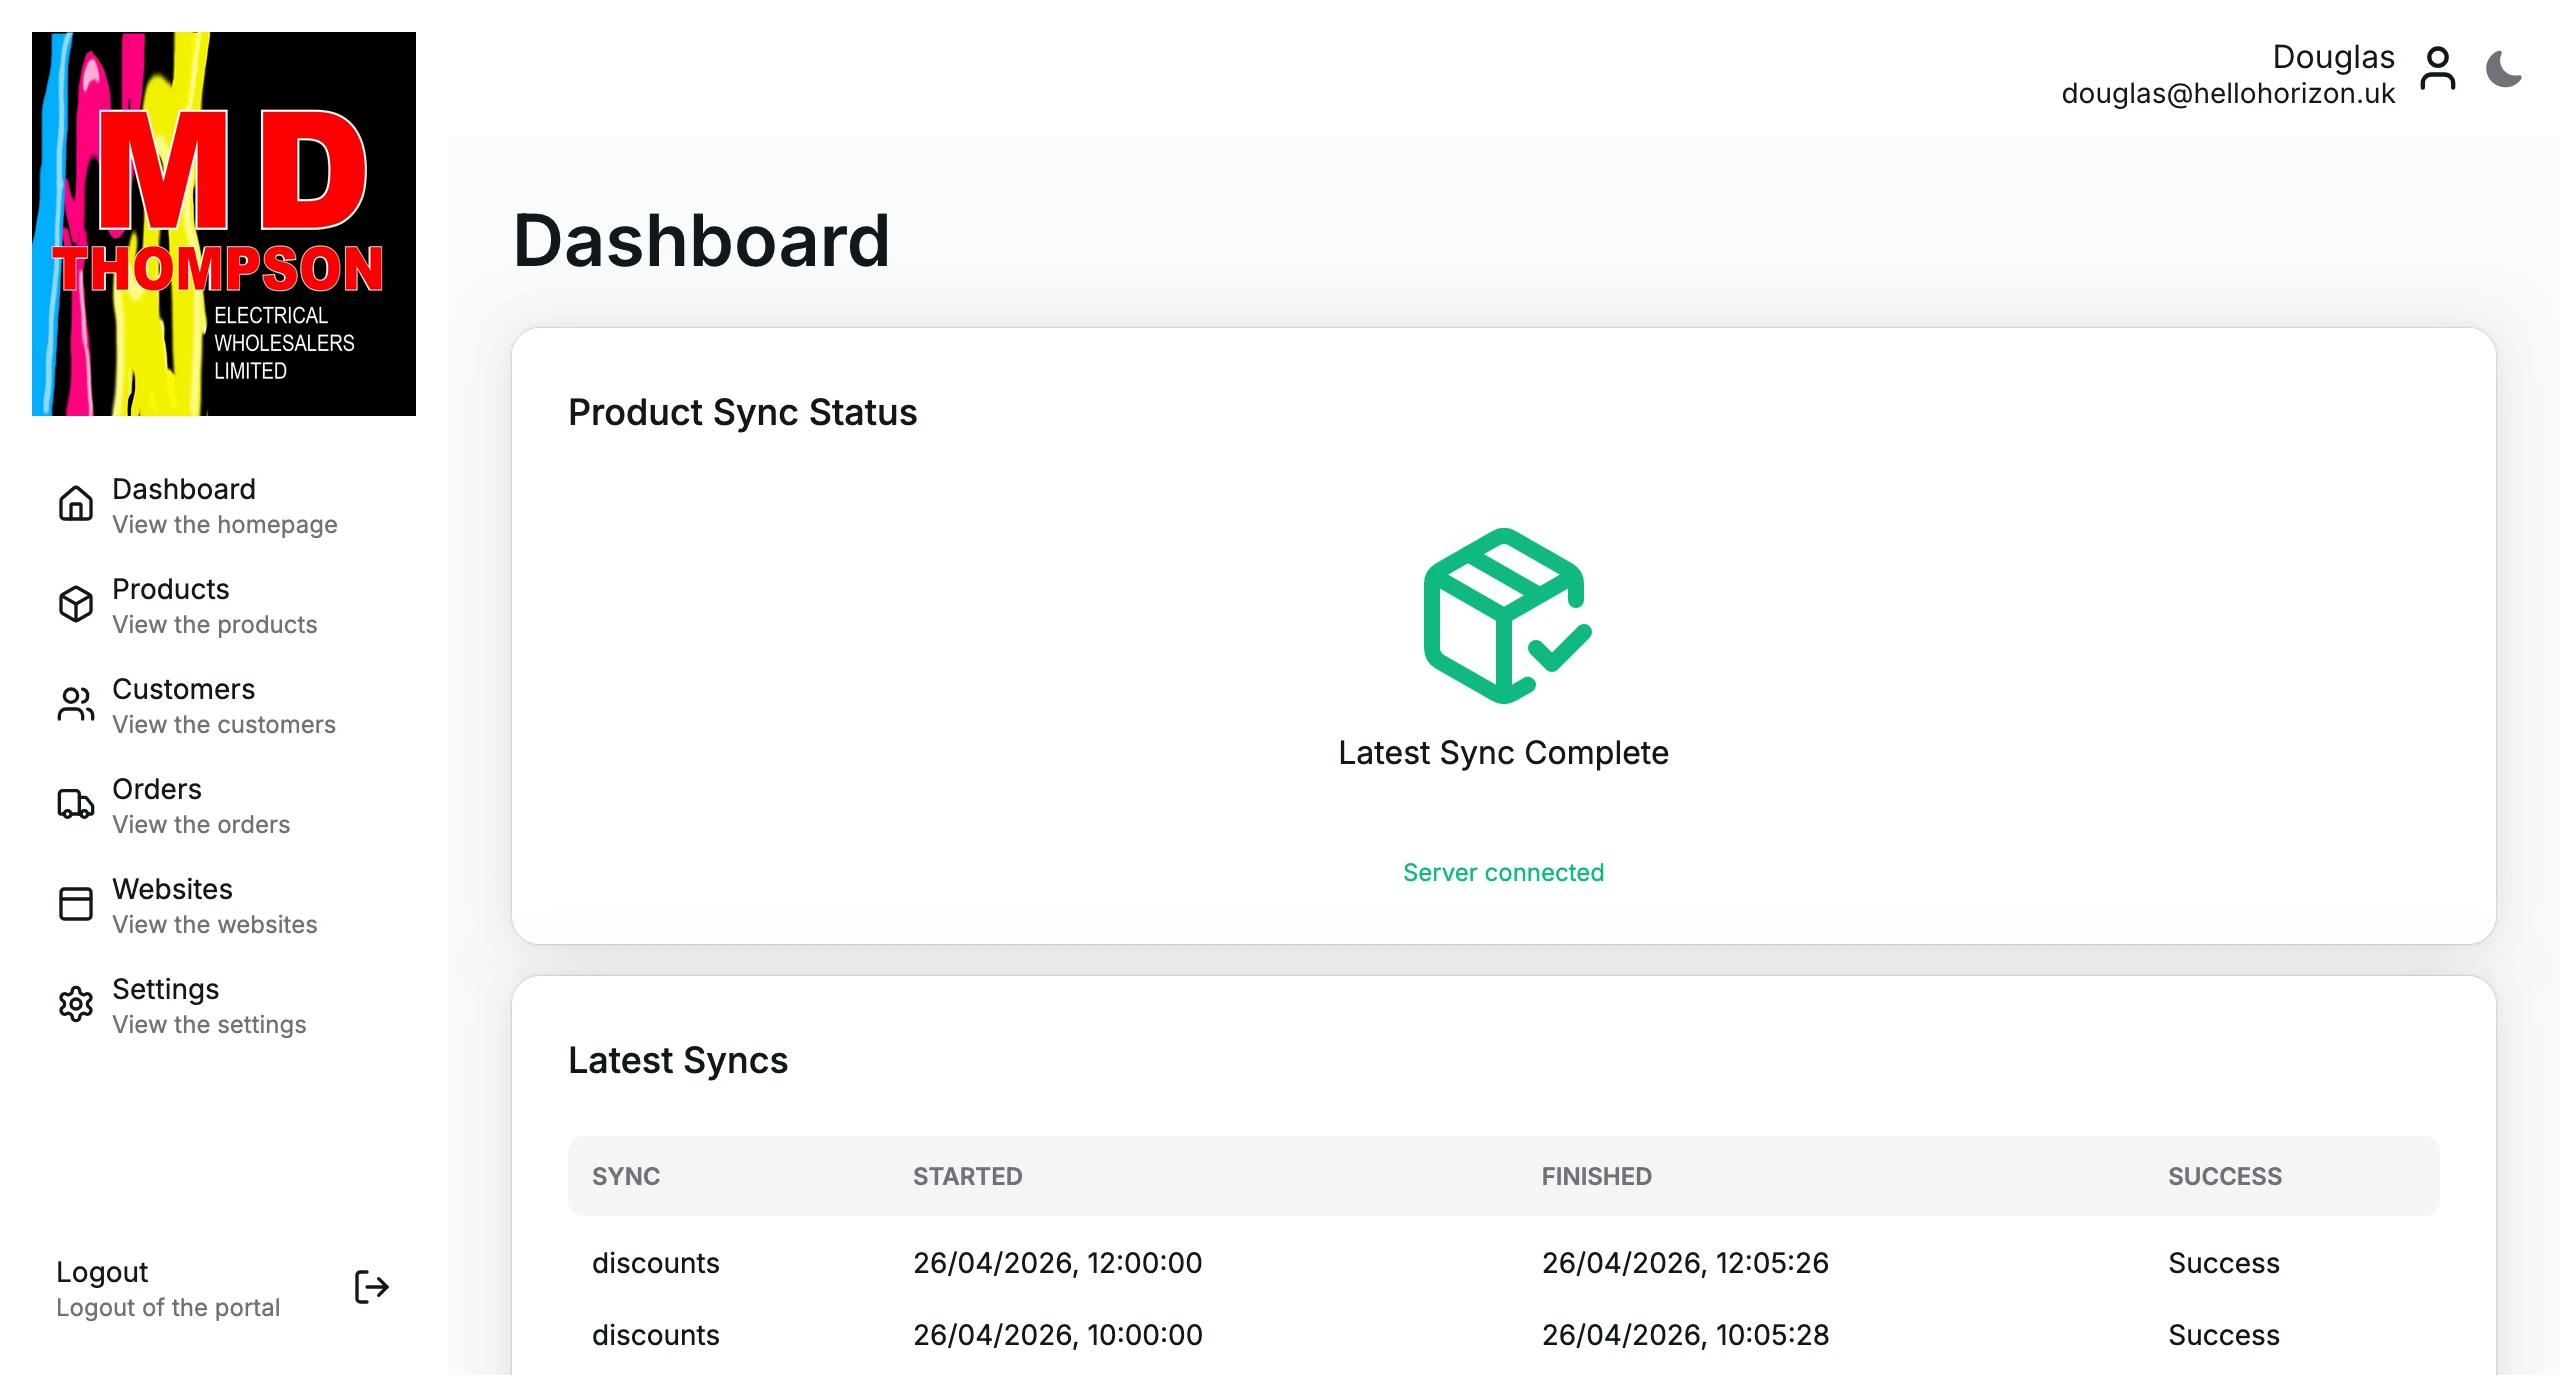
Task: Select the Websites browser icon
Action: pyautogui.click(x=75, y=904)
